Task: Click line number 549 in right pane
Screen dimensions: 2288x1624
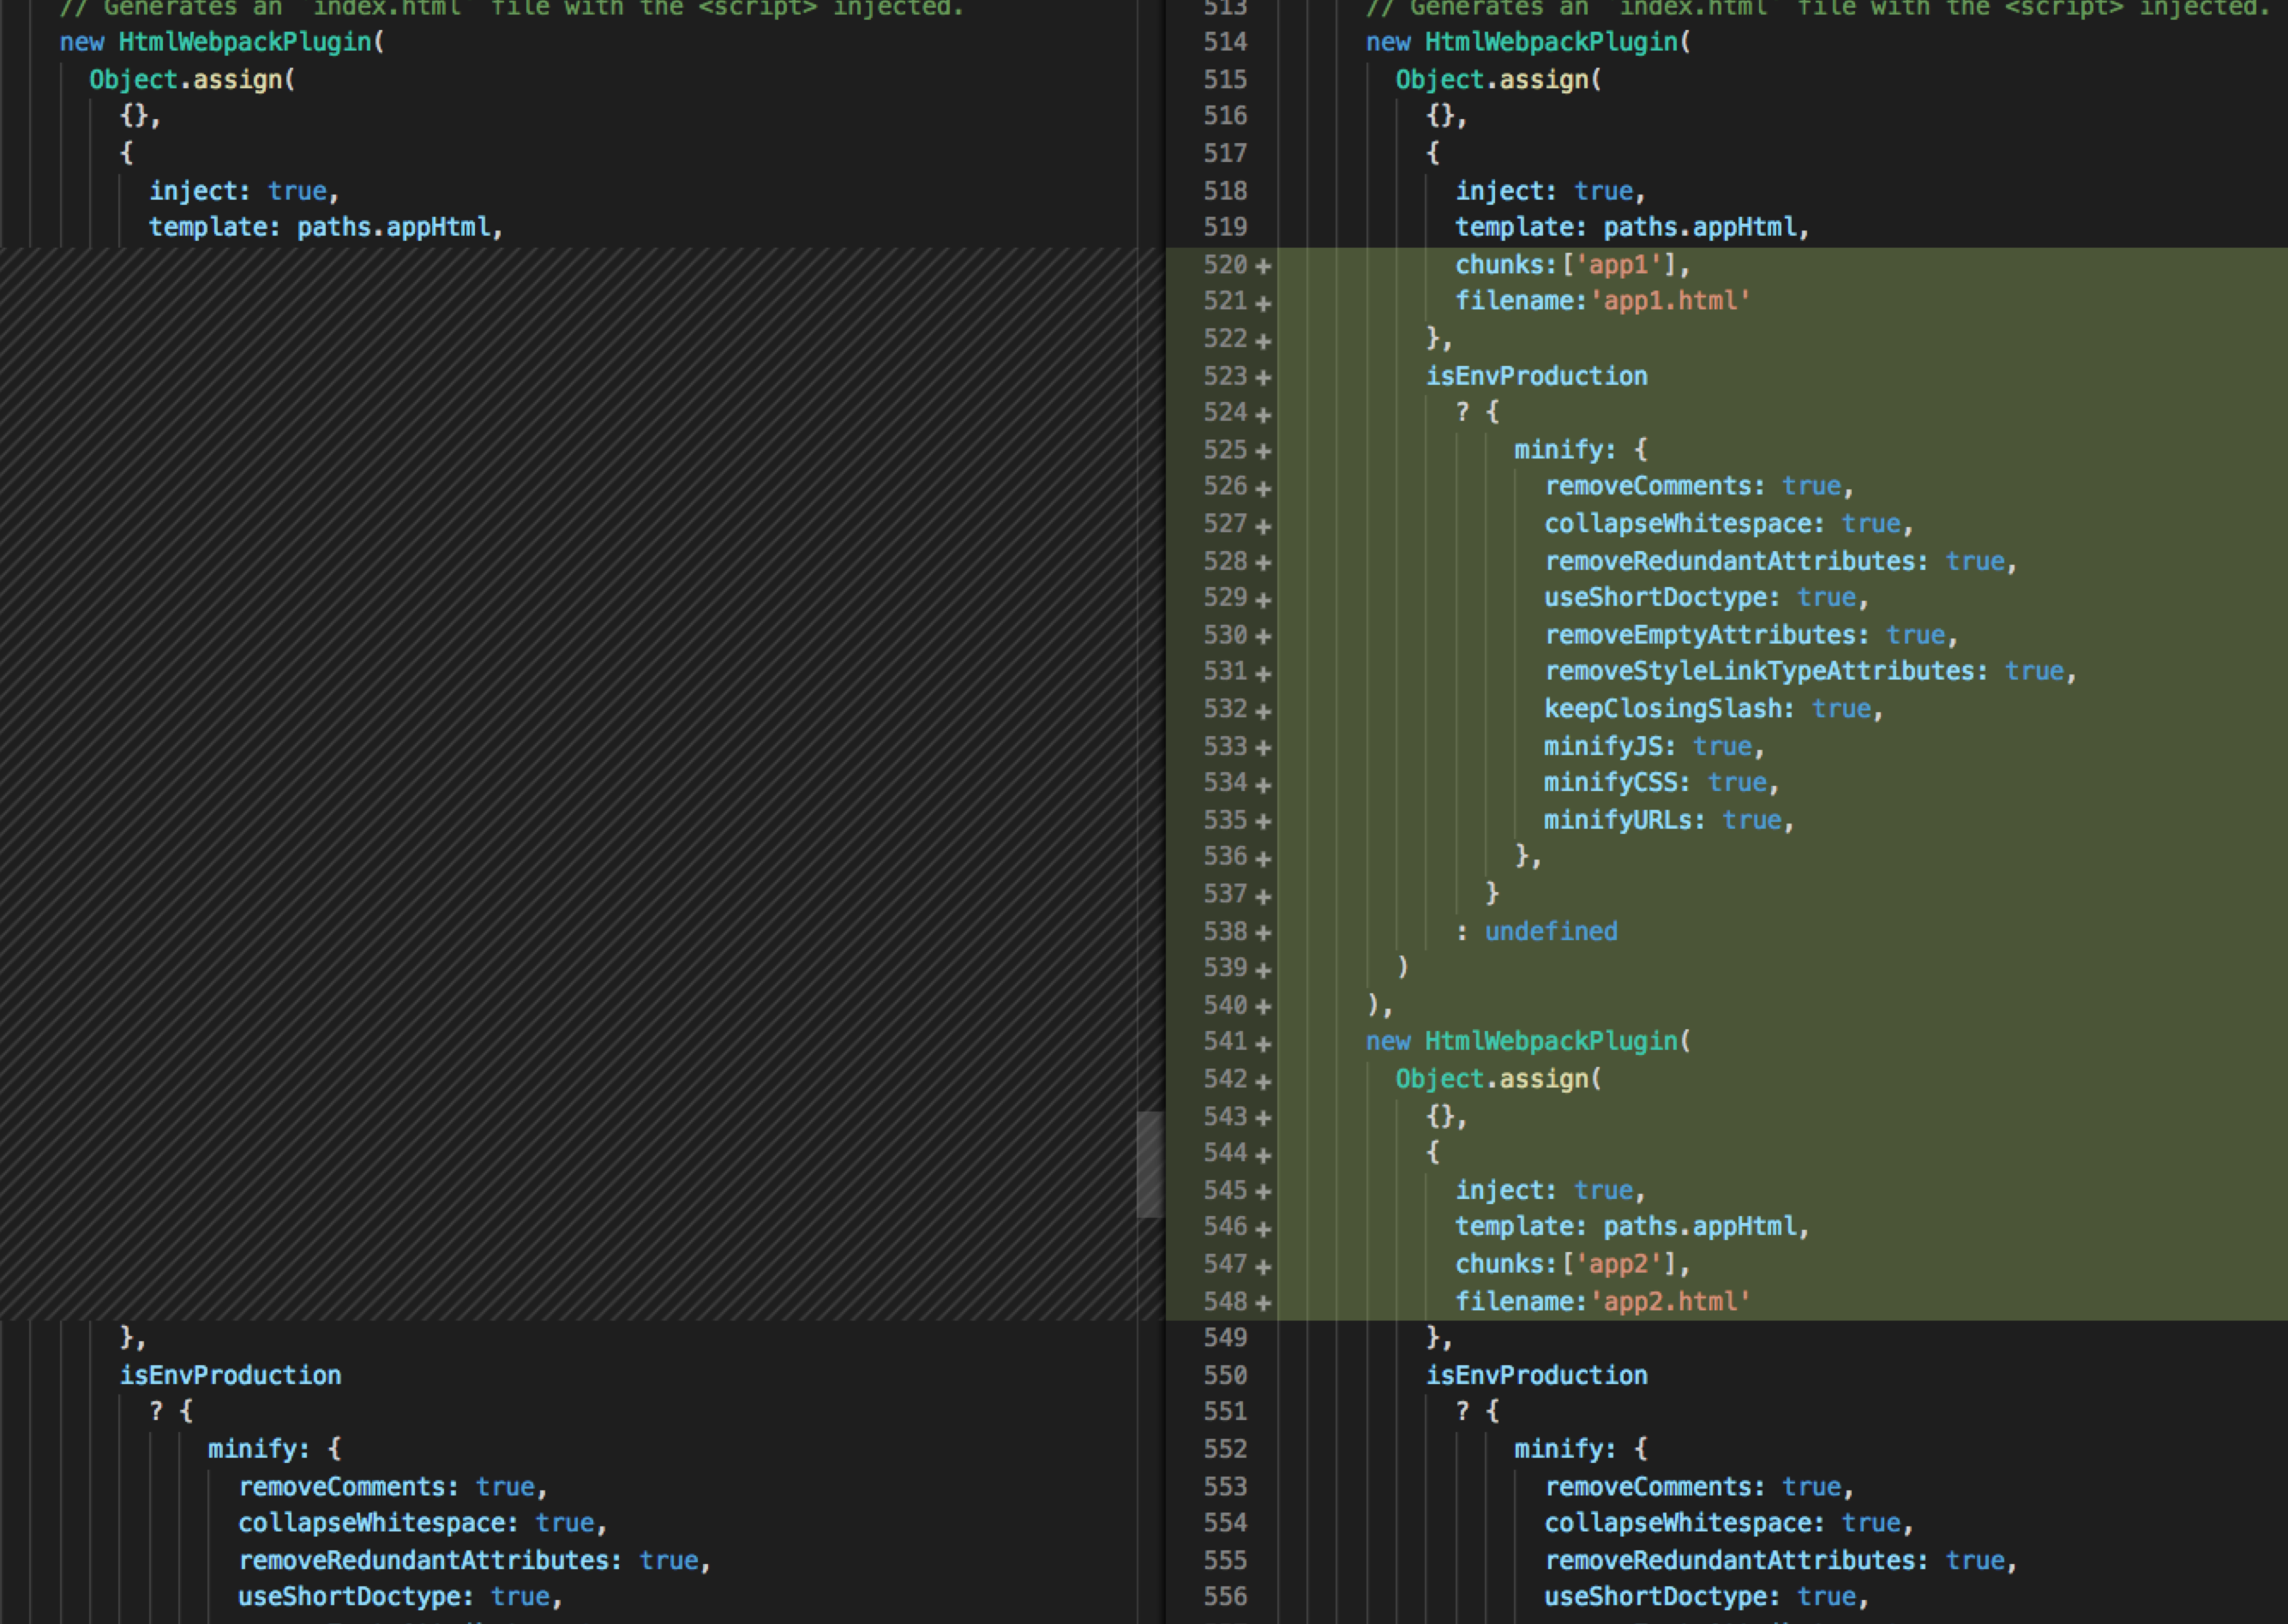Action: pyautogui.click(x=1225, y=1337)
